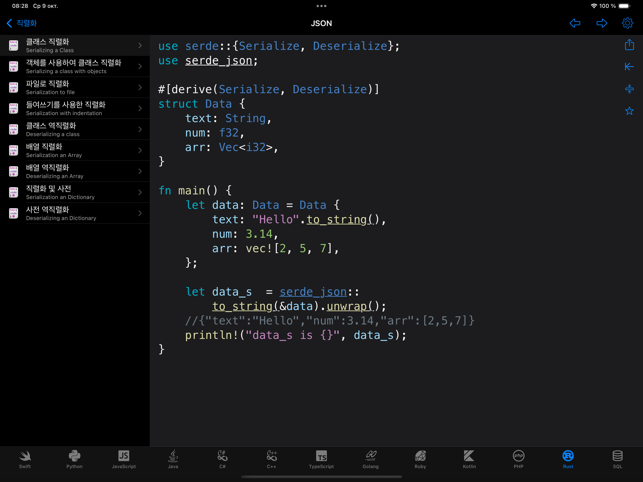This screenshot has height=482, width=643.
Task: Tap chevron on Deserializing an Dictionary row
Action: [140, 213]
